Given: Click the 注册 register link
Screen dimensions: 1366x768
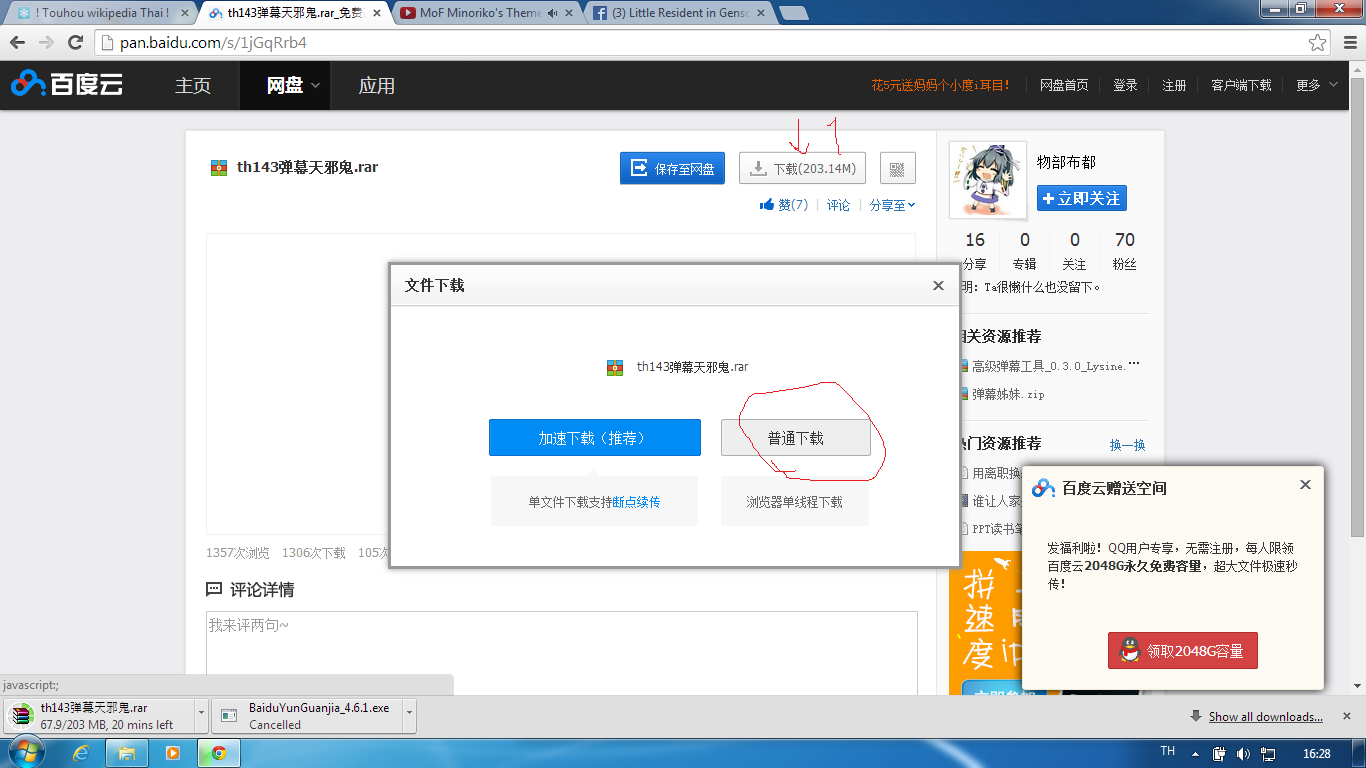Looking at the screenshot, I should pos(1174,85).
